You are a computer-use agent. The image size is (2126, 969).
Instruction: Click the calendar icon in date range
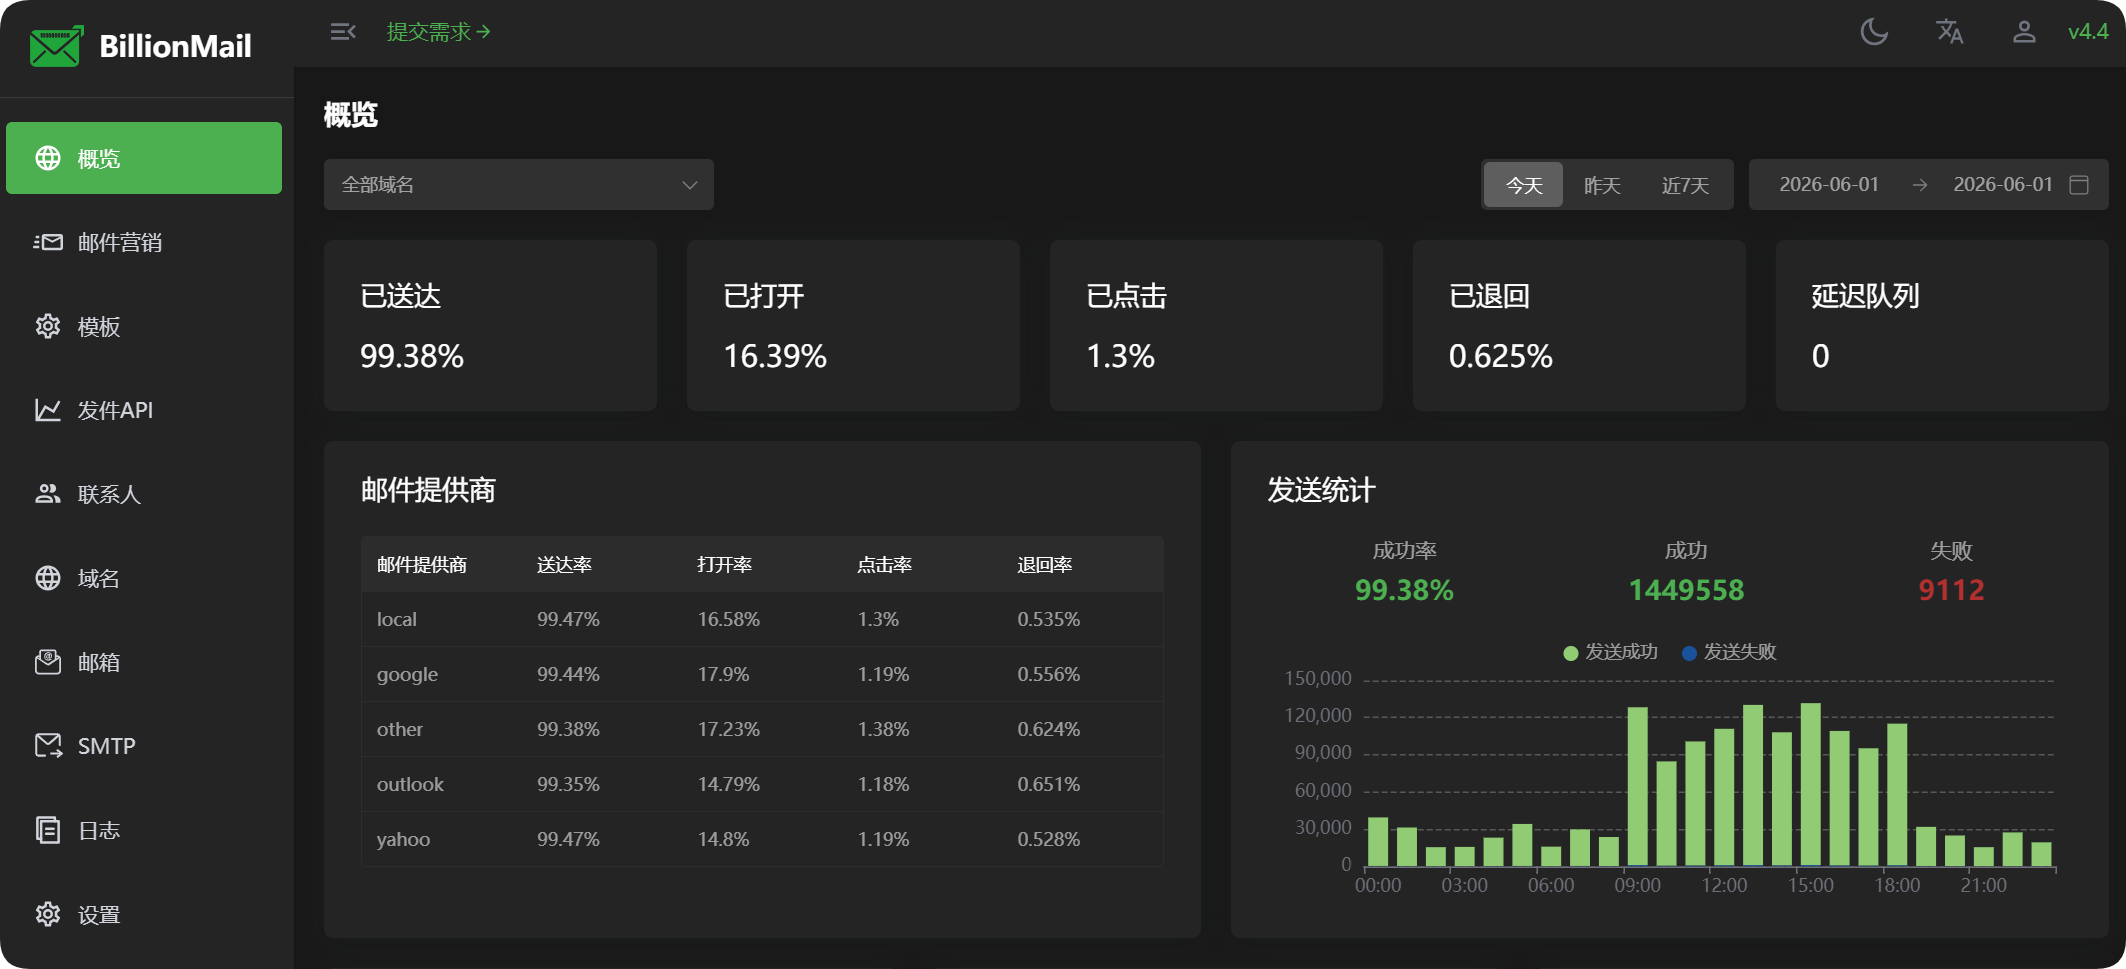pos(2079,185)
